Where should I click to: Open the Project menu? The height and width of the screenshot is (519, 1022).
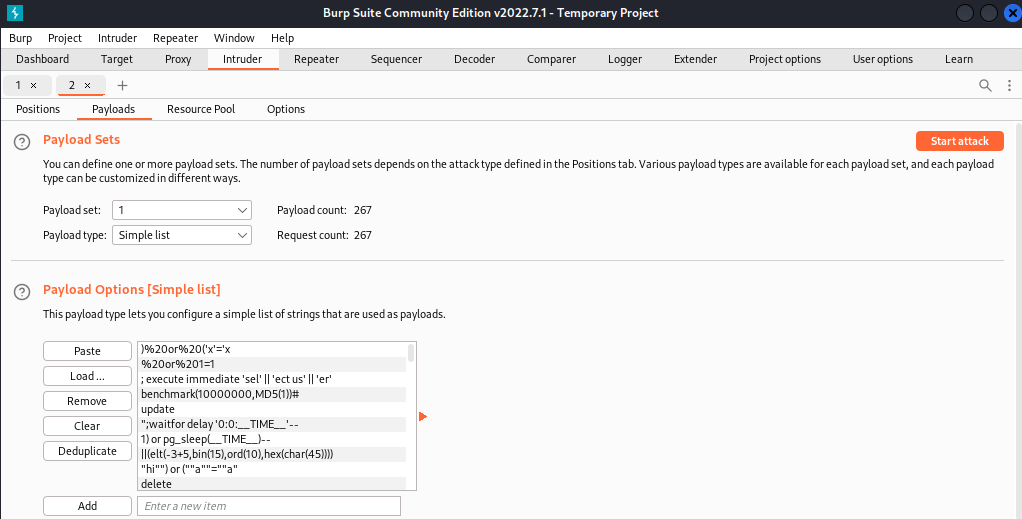65,38
